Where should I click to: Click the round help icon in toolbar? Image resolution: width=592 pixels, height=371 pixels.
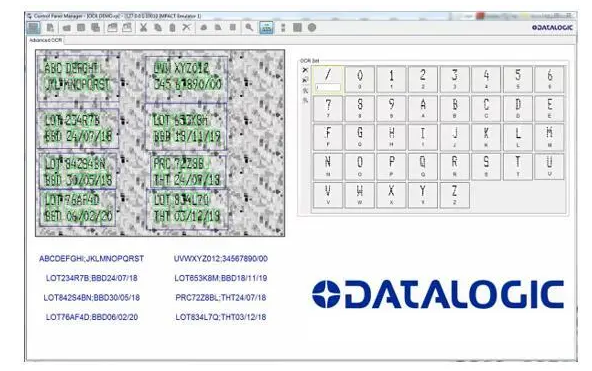312,28
